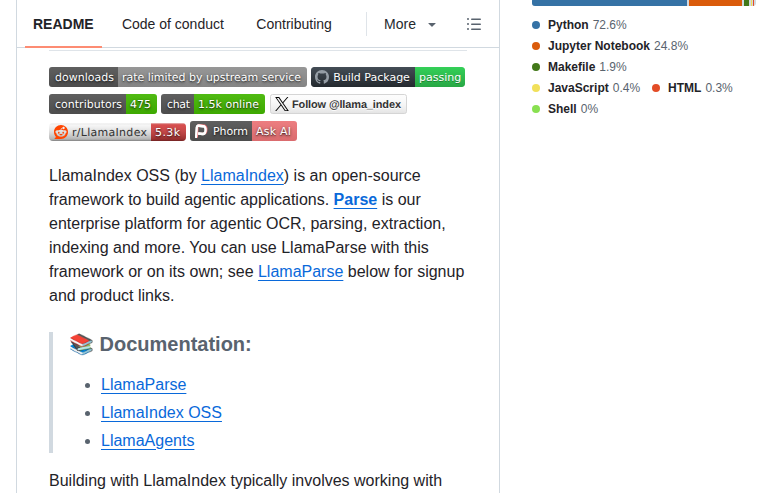Screen dimensions: 780x493
Task: Open LlamaParse in the Documentation list
Action: point(143,385)
